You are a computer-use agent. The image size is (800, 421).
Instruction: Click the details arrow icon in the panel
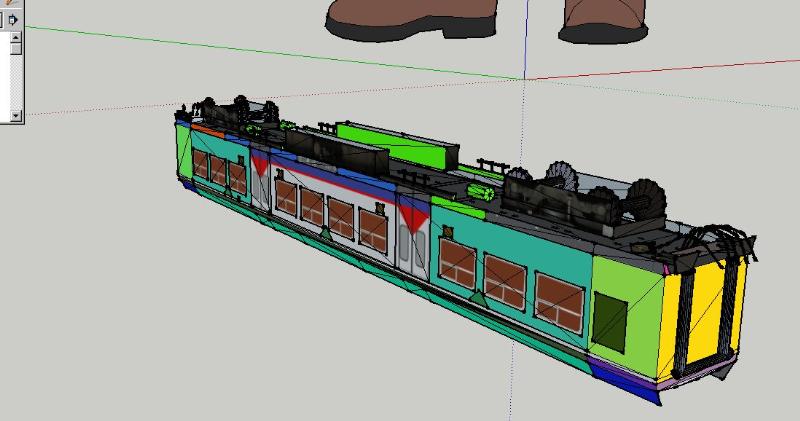(14, 18)
